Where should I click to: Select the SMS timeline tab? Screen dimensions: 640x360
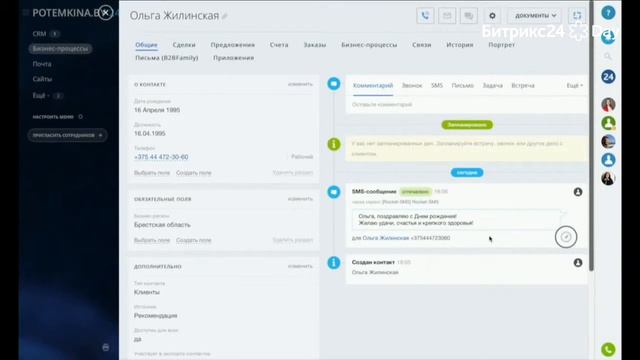point(437,86)
